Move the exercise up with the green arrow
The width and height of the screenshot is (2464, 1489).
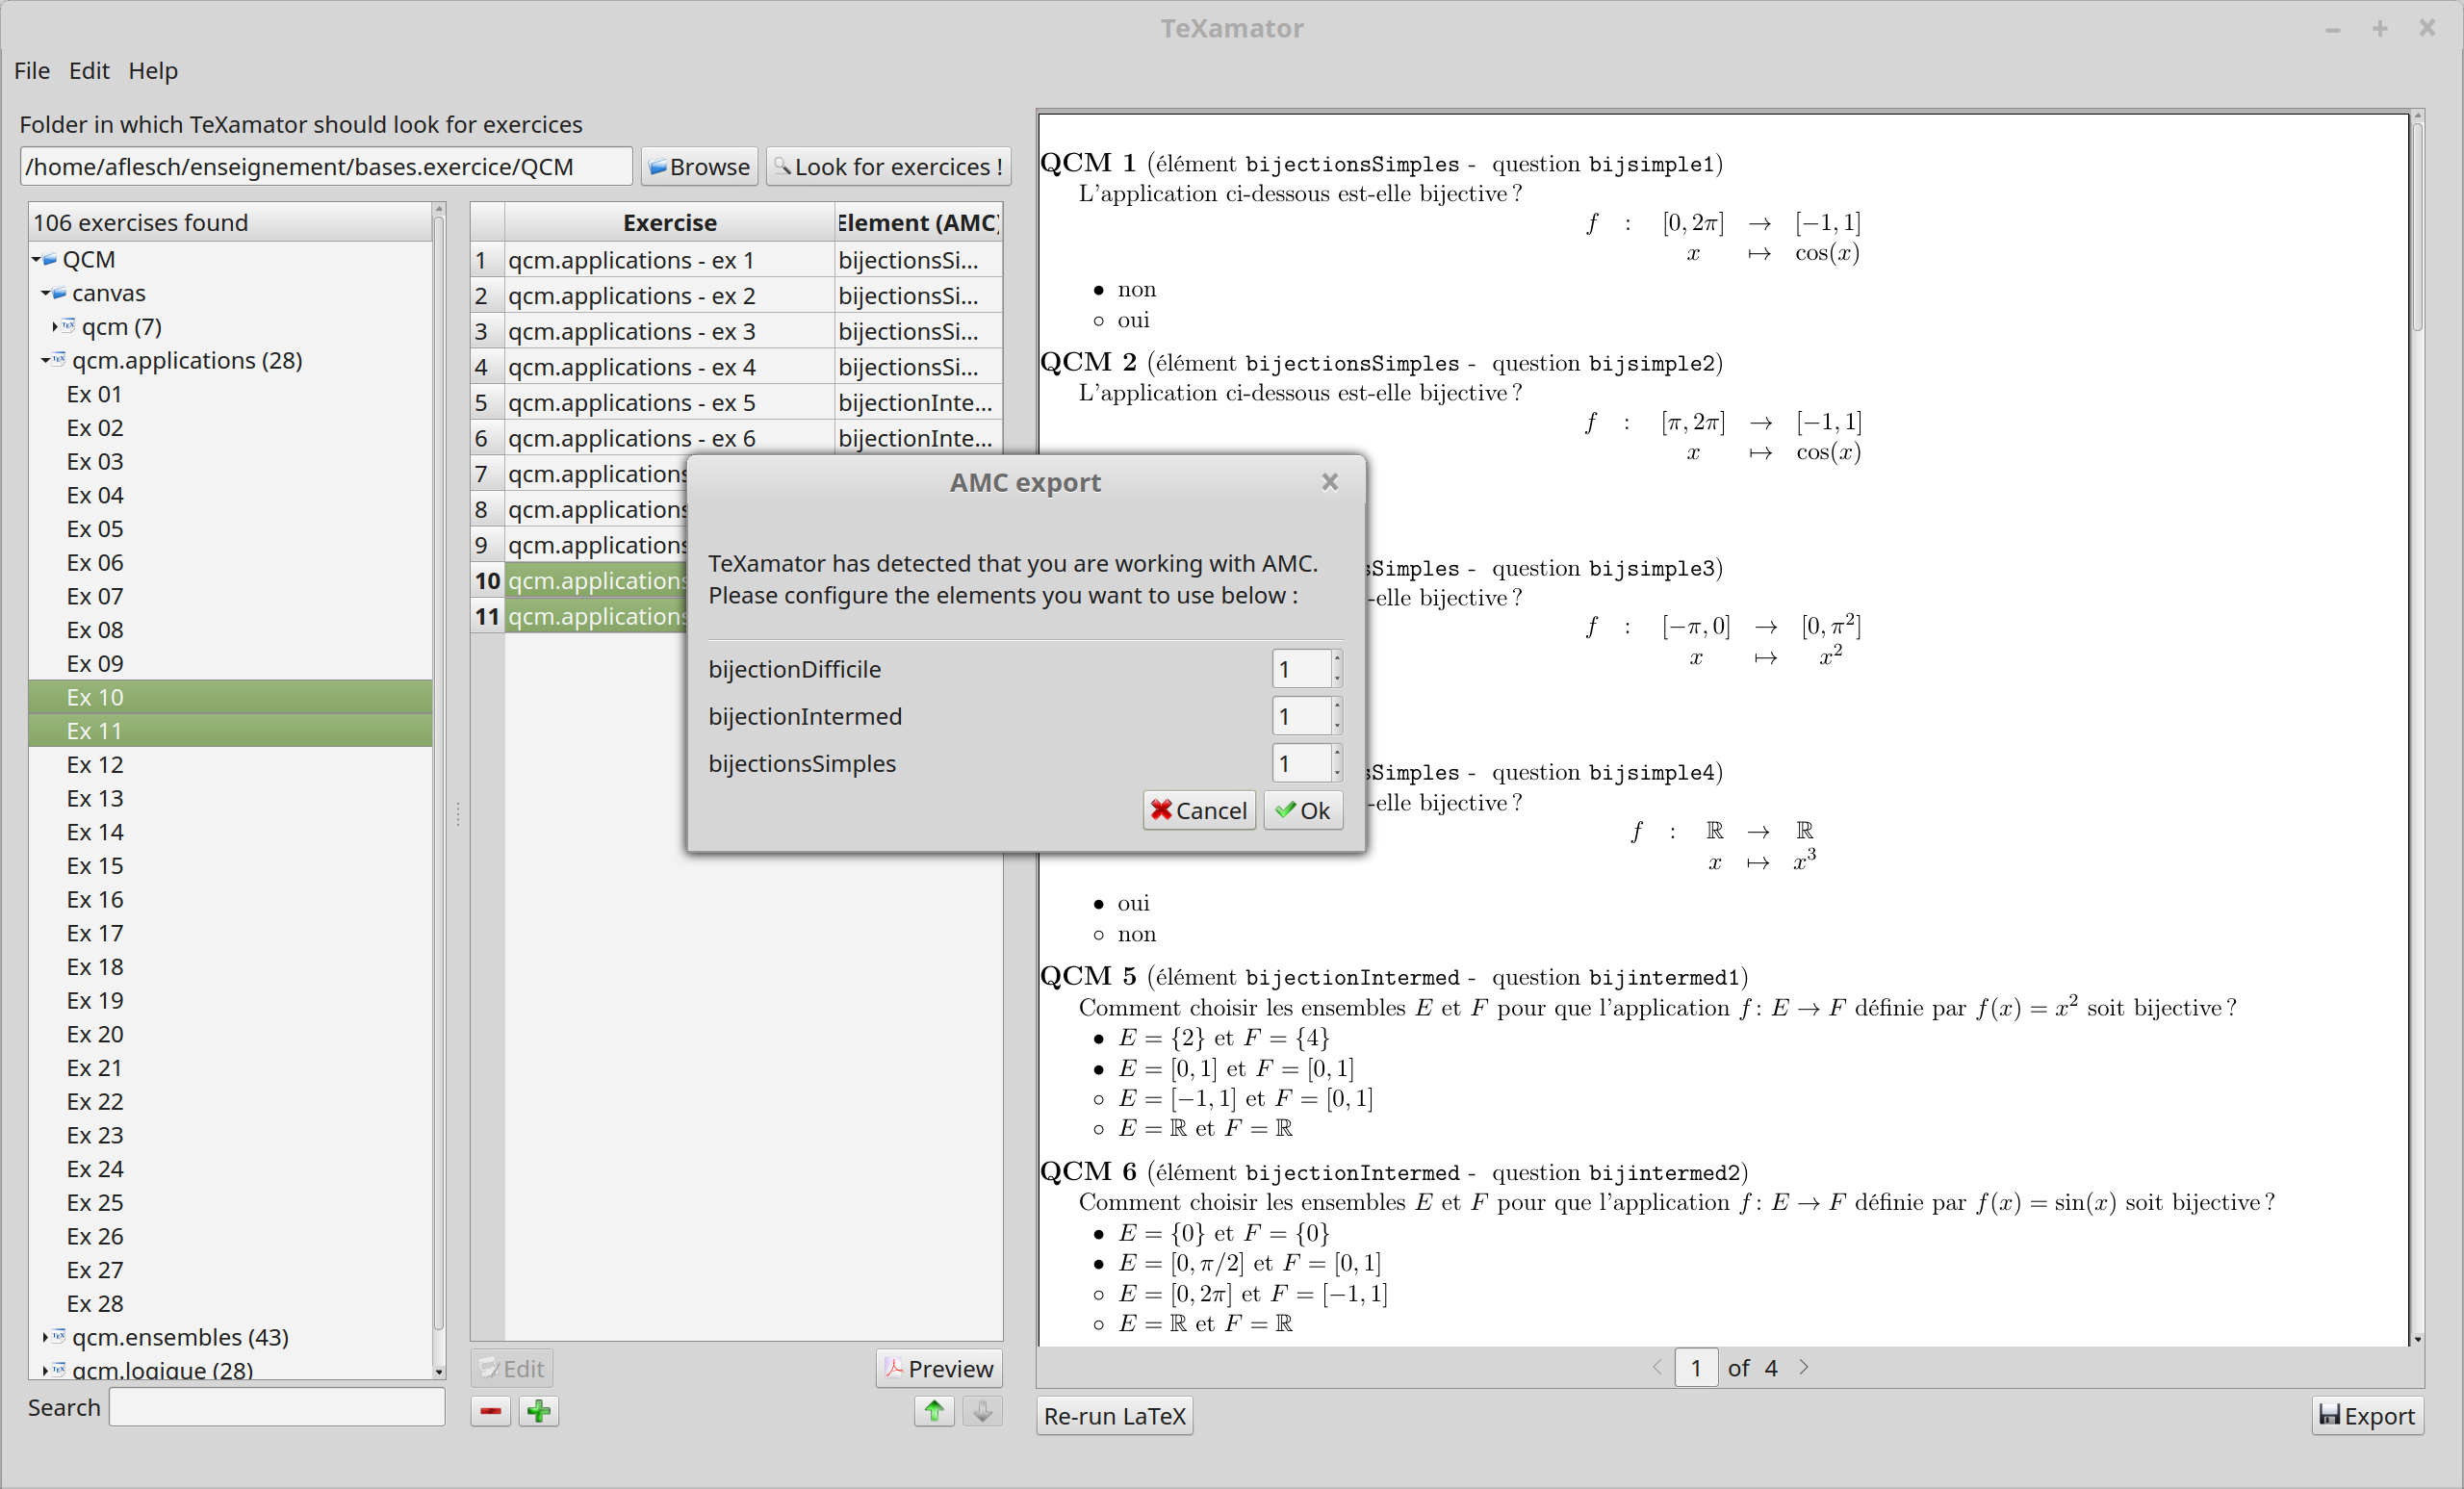point(934,1411)
